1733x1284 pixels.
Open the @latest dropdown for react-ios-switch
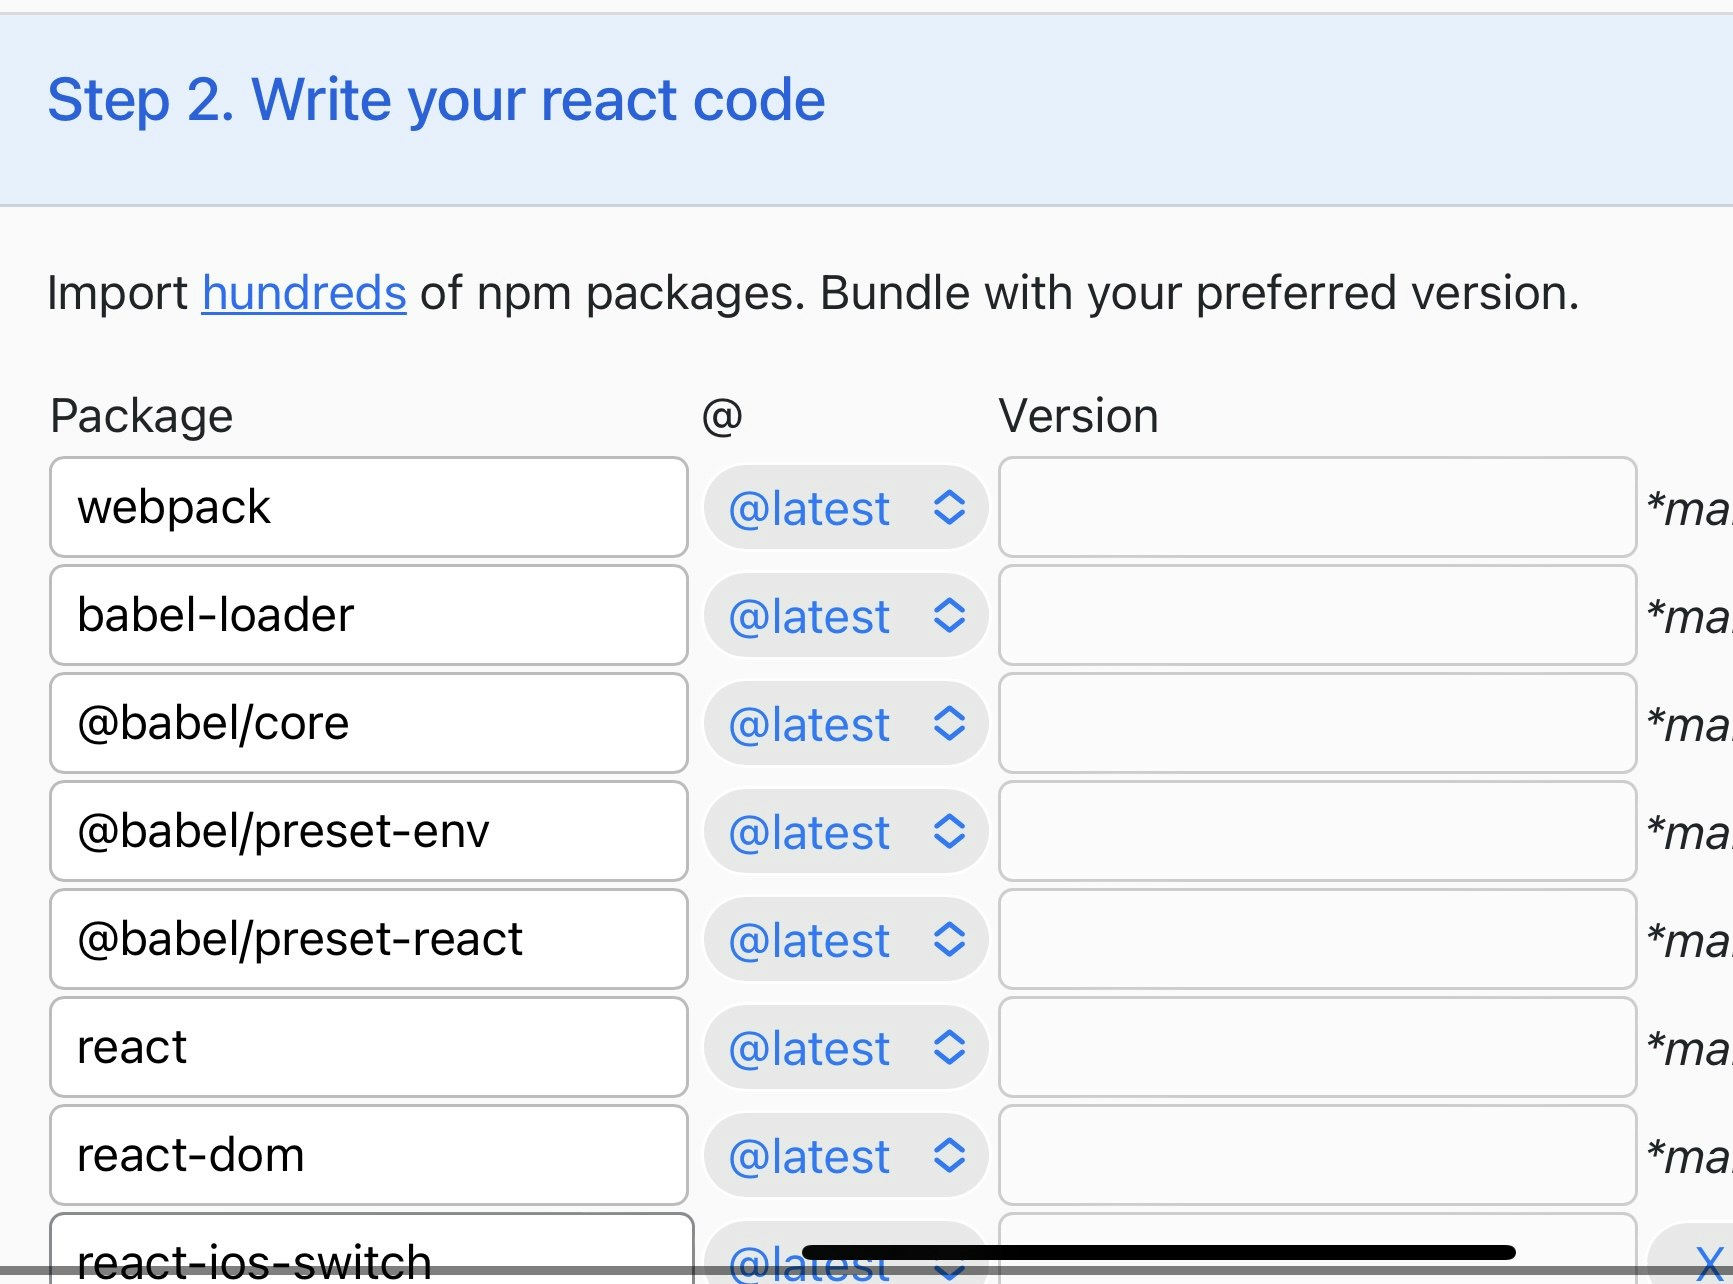point(846,1254)
